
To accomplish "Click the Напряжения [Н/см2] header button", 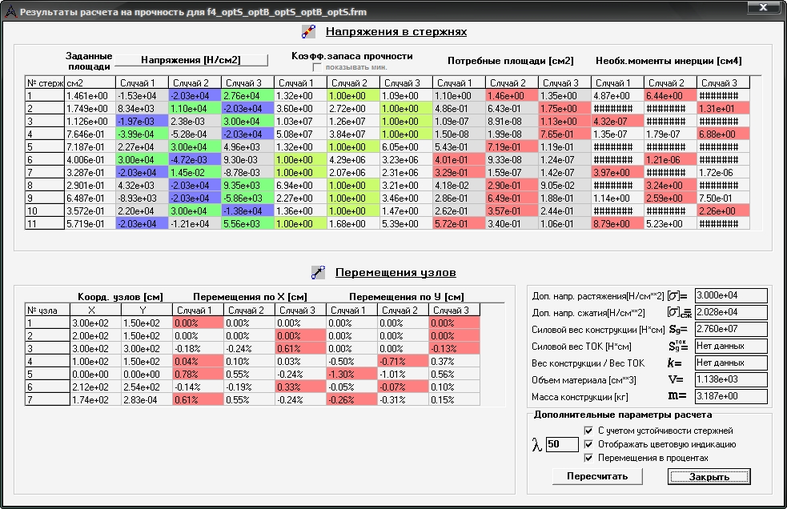I will 191,60.
